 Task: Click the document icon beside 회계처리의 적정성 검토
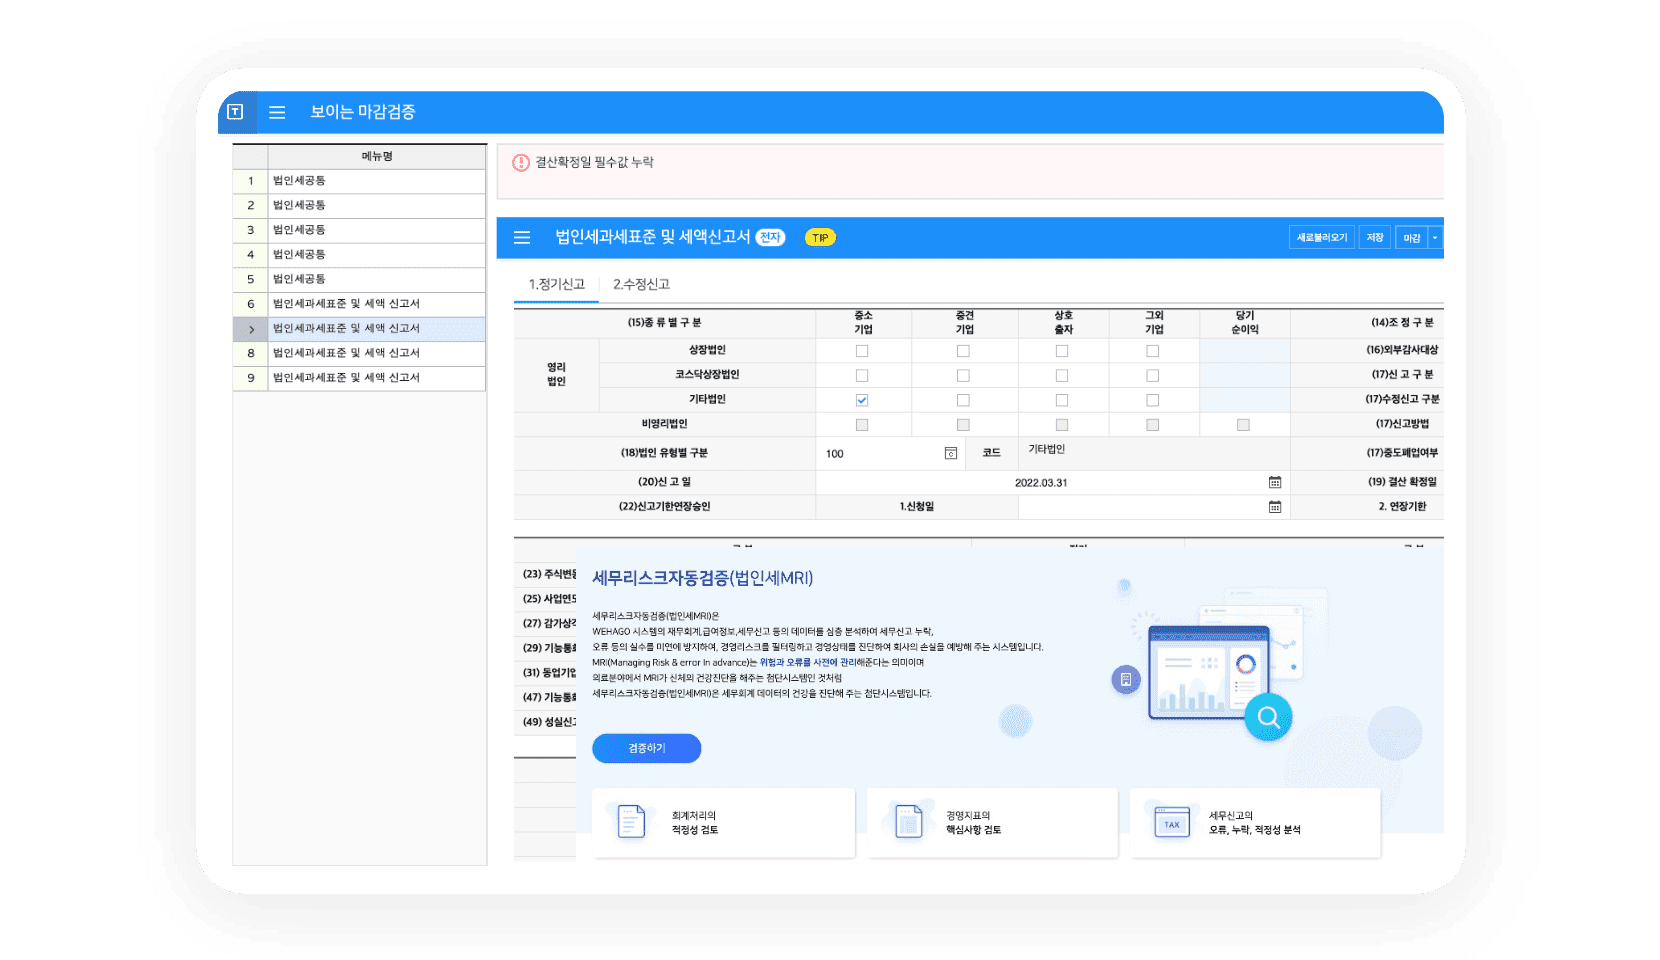tap(631, 821)
